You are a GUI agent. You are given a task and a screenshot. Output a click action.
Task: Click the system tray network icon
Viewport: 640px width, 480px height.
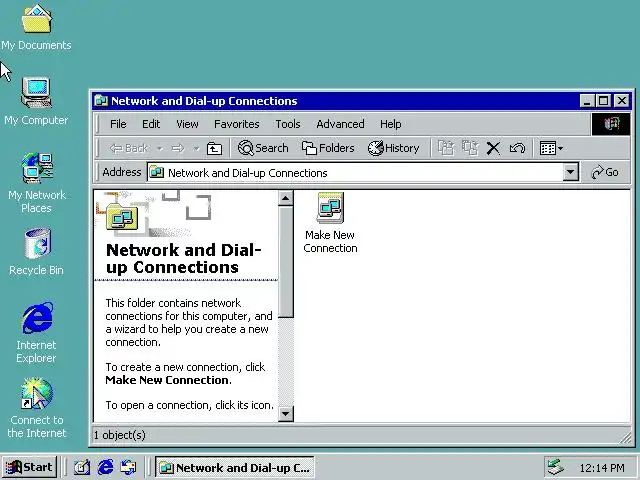point(556,468)
